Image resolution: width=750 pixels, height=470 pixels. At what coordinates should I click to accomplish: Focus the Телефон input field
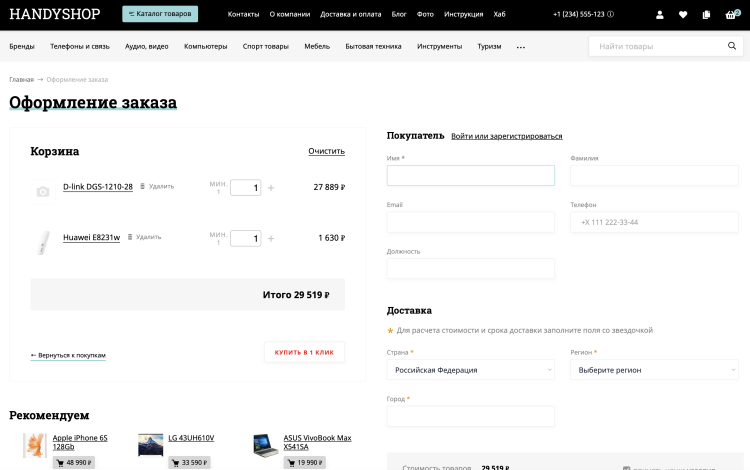(x=654, y=222)
